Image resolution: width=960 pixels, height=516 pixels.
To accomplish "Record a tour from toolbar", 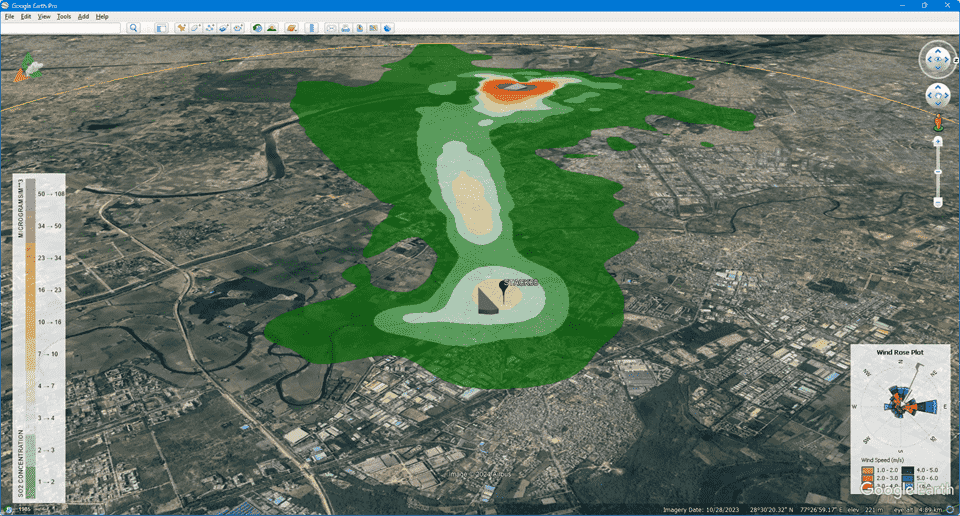I will click(x=238, y=28).
